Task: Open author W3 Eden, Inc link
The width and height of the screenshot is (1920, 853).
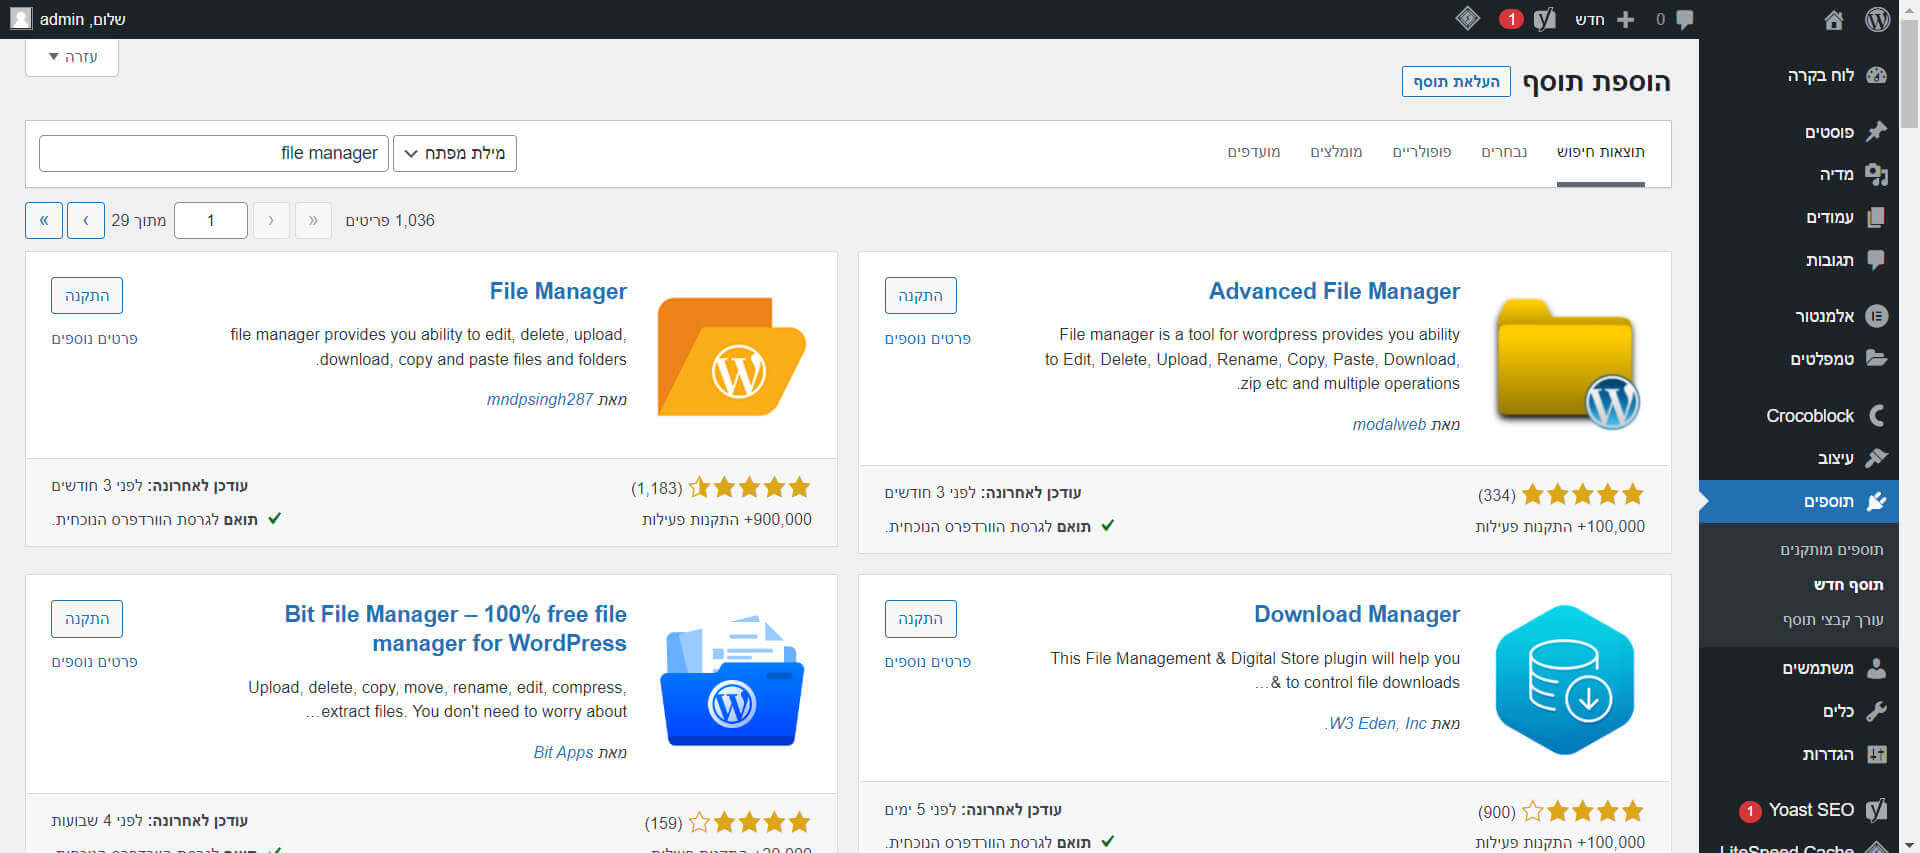Action: (x=1376, y=723)
